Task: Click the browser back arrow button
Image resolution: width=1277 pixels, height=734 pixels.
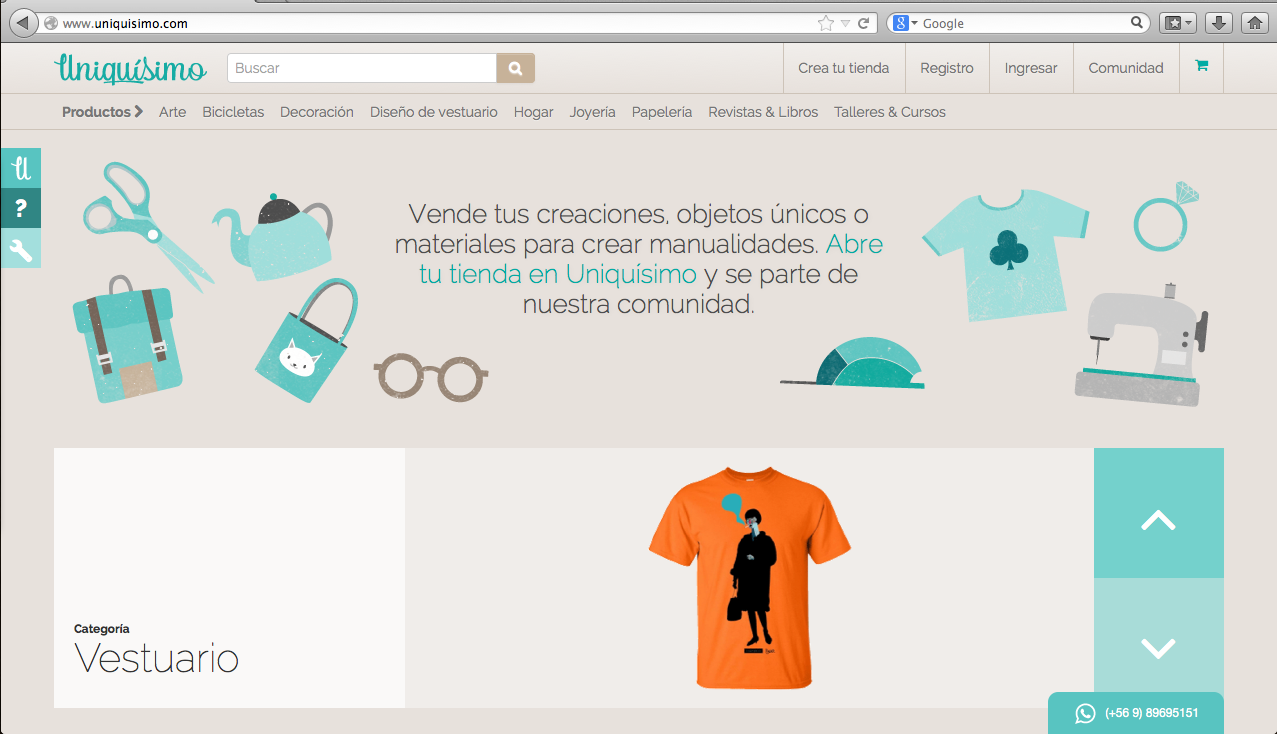Action: (x=22, y=23)
